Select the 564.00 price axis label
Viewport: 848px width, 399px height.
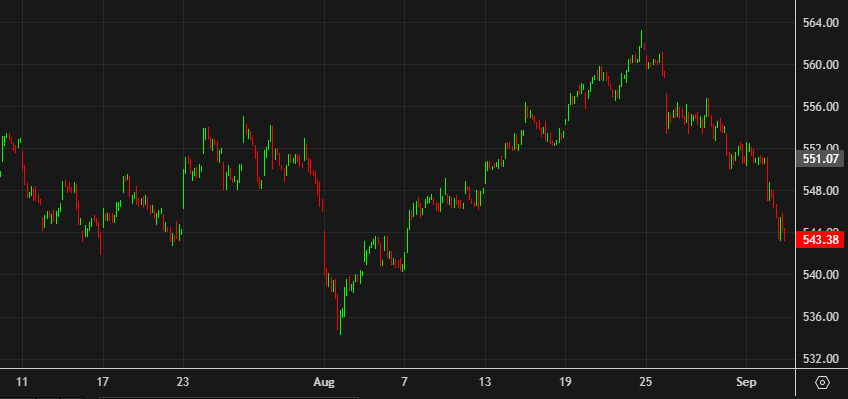(821, 23)
